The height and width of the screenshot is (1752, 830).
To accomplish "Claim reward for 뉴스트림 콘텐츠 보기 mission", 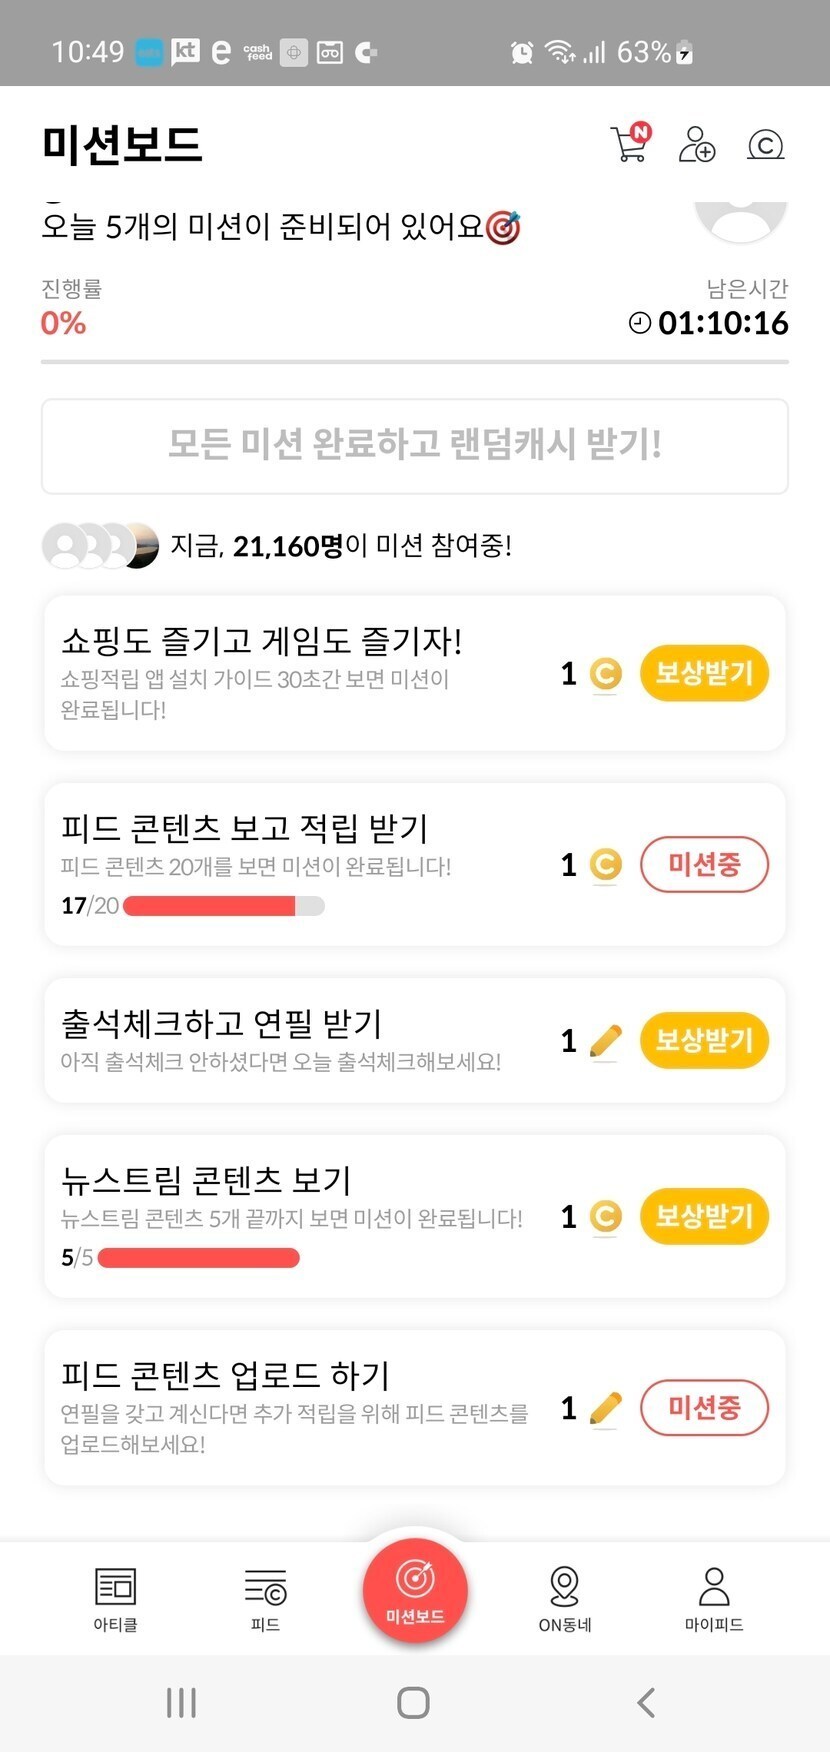I will (x=704, y=1217).
